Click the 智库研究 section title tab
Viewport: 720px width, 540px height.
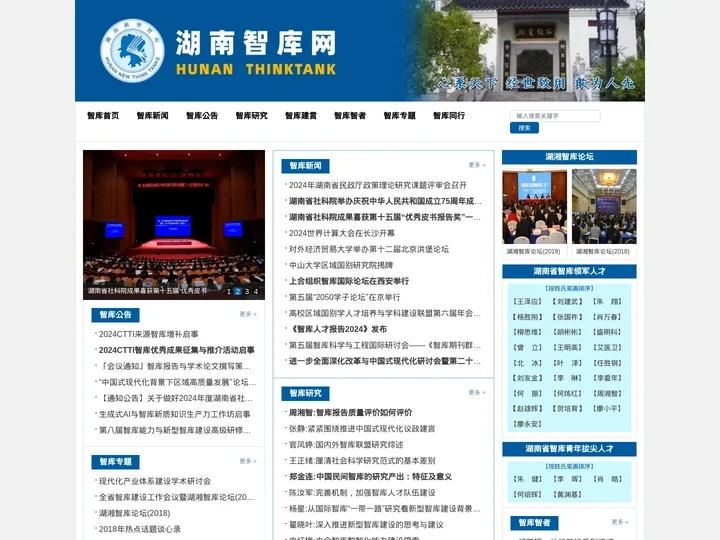(x=305, y=394)
